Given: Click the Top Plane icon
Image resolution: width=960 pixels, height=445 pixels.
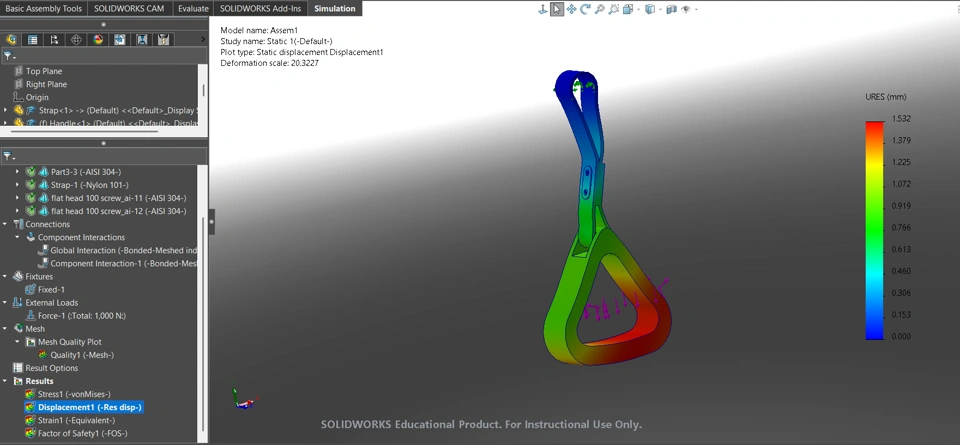Looking at the screenshot, I should [x=18, y=71].
